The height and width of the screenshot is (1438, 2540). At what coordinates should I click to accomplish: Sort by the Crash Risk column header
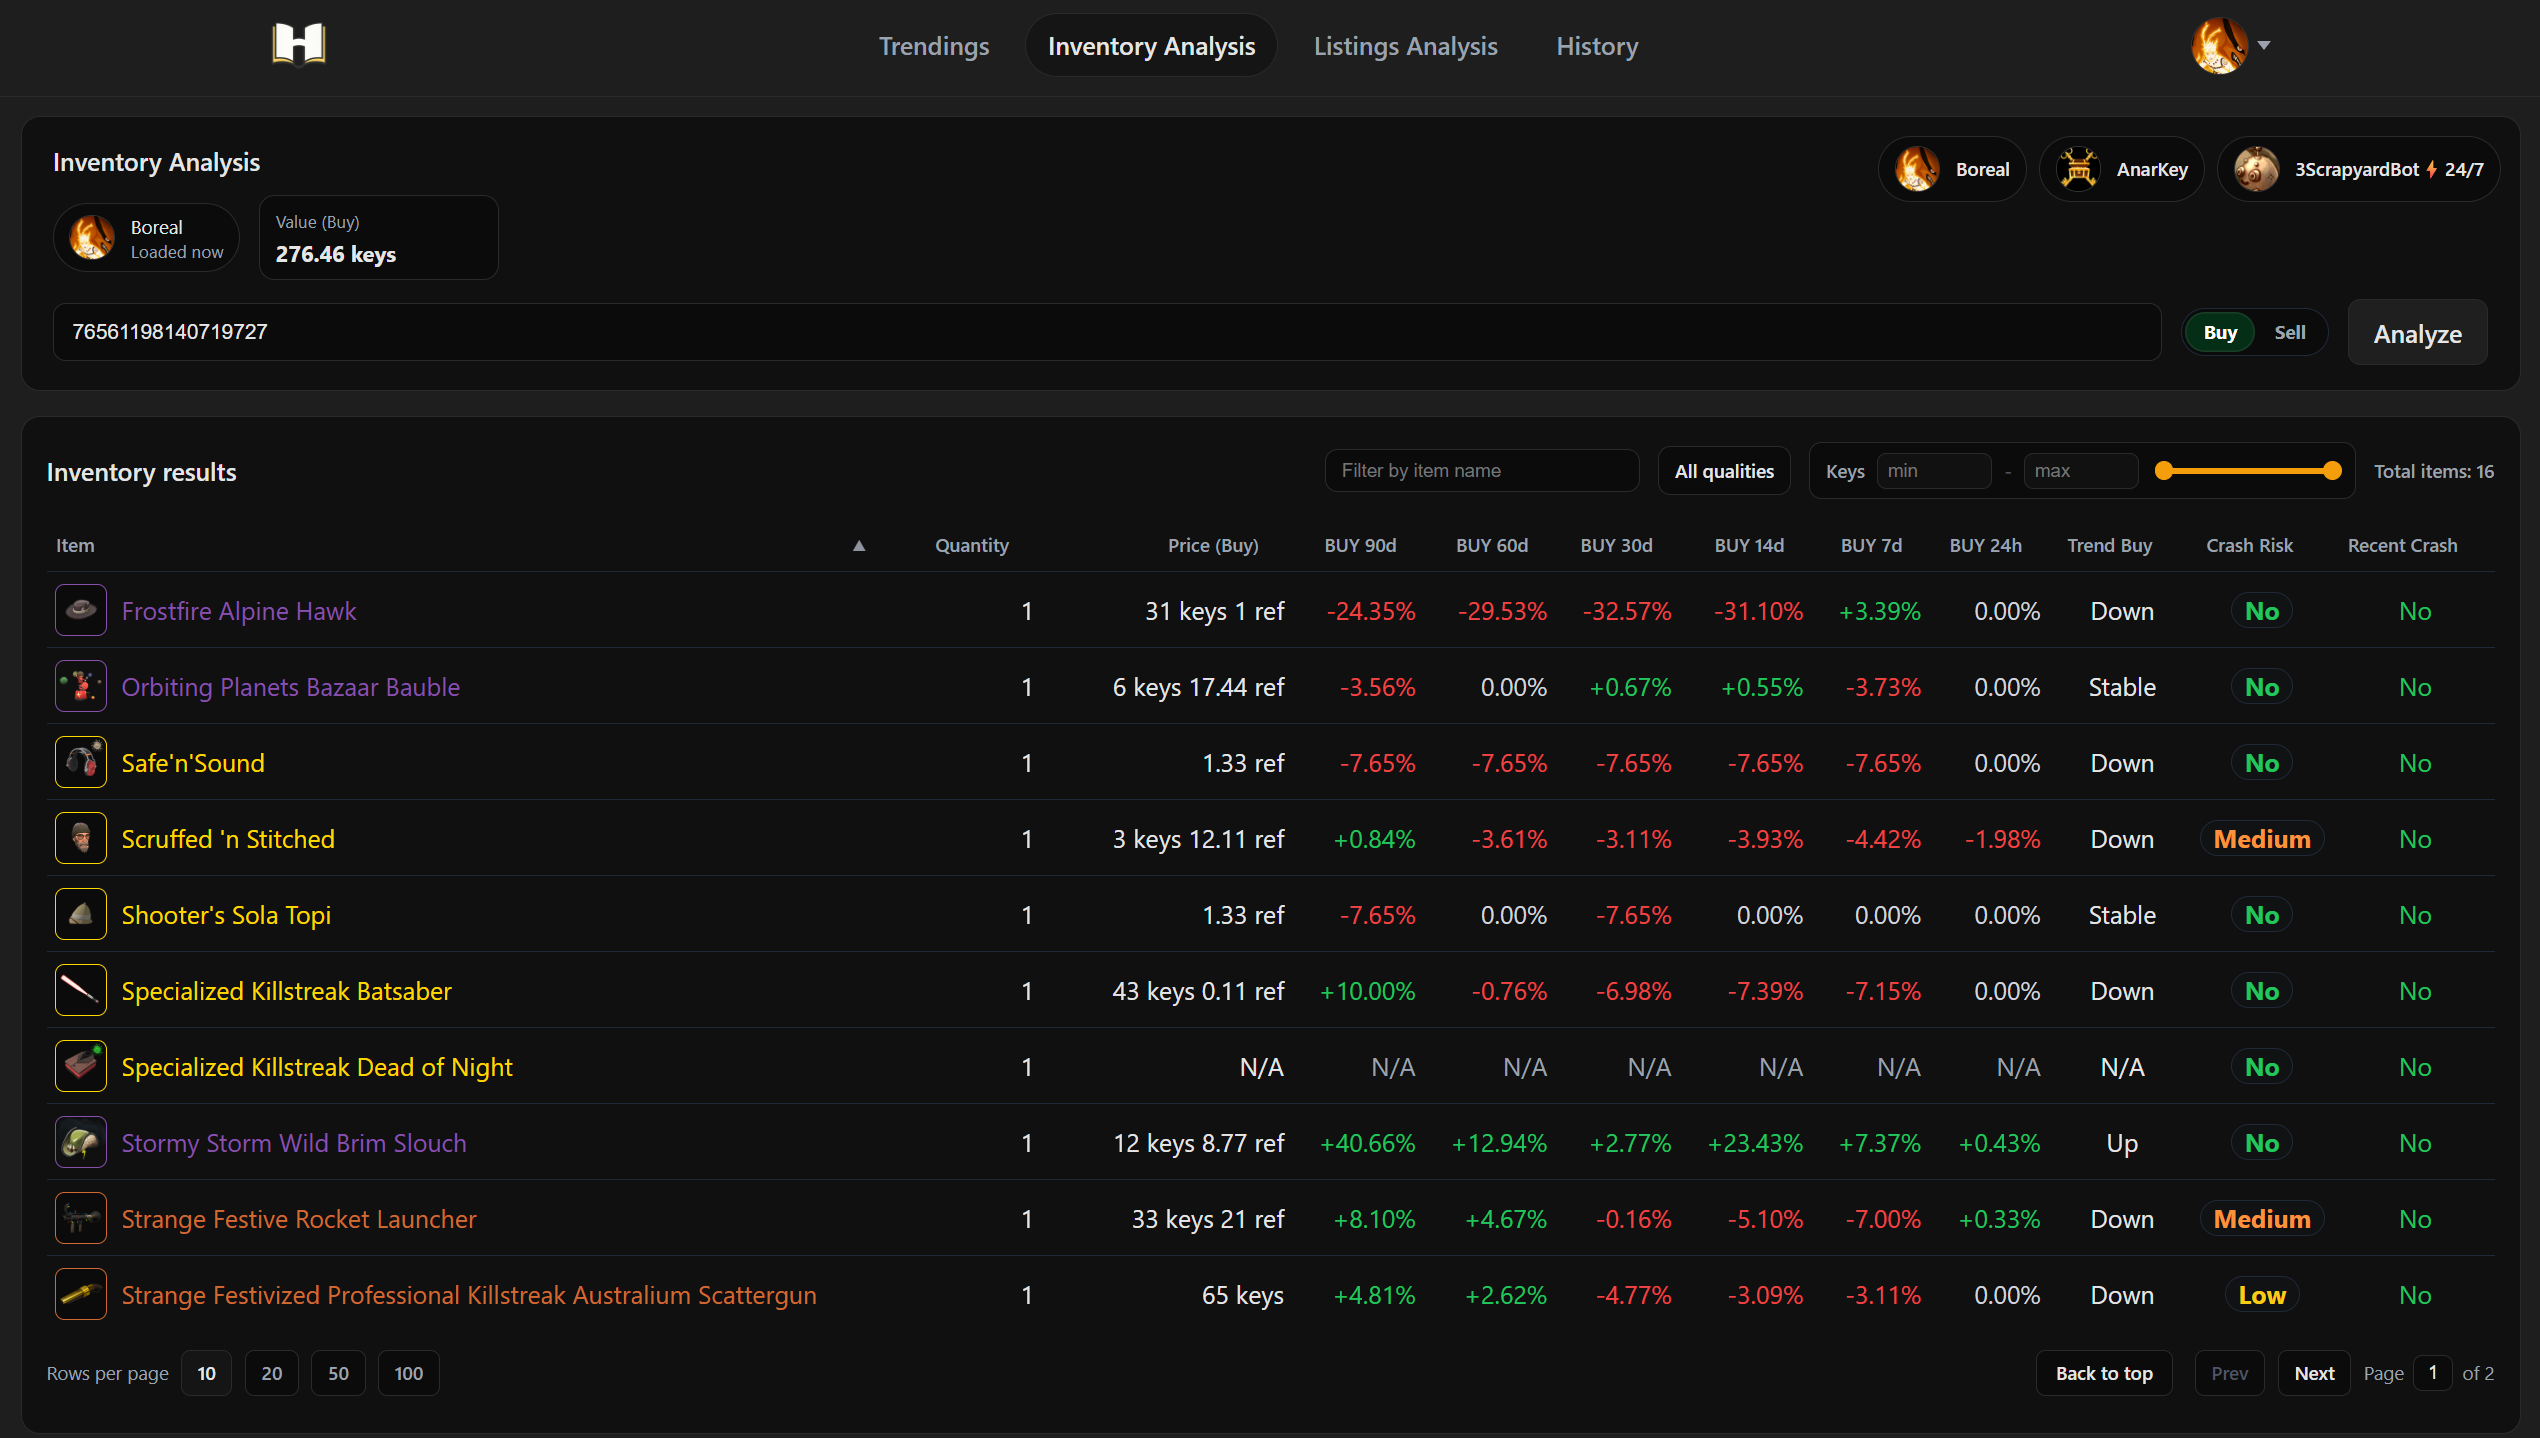coord(2250,545)
